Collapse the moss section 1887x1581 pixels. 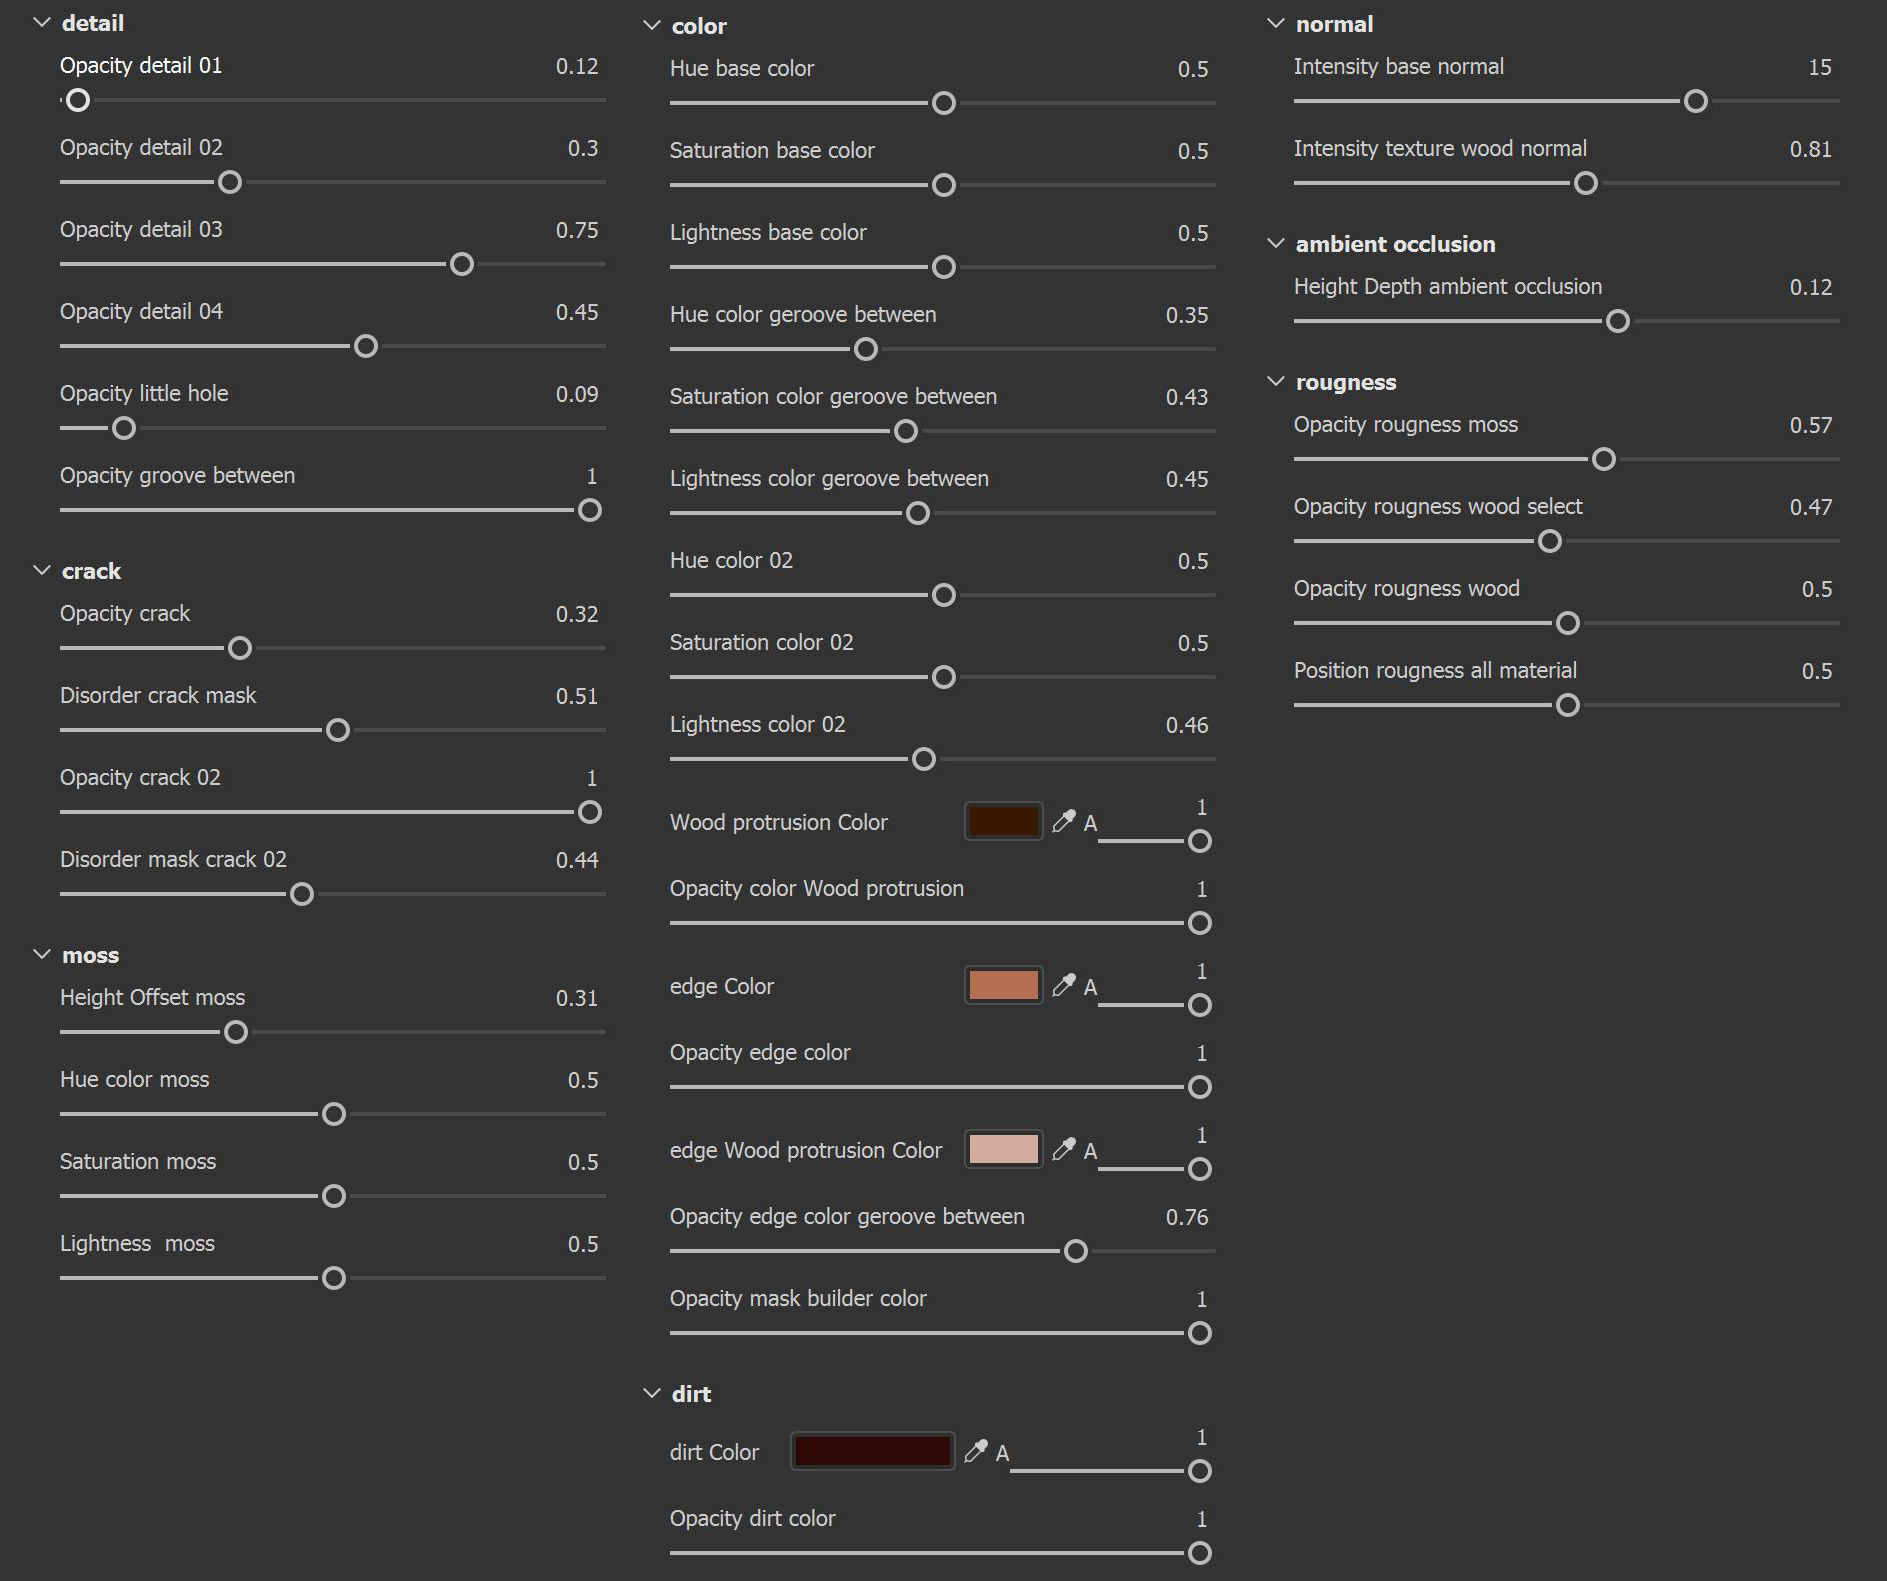(42, 954)
